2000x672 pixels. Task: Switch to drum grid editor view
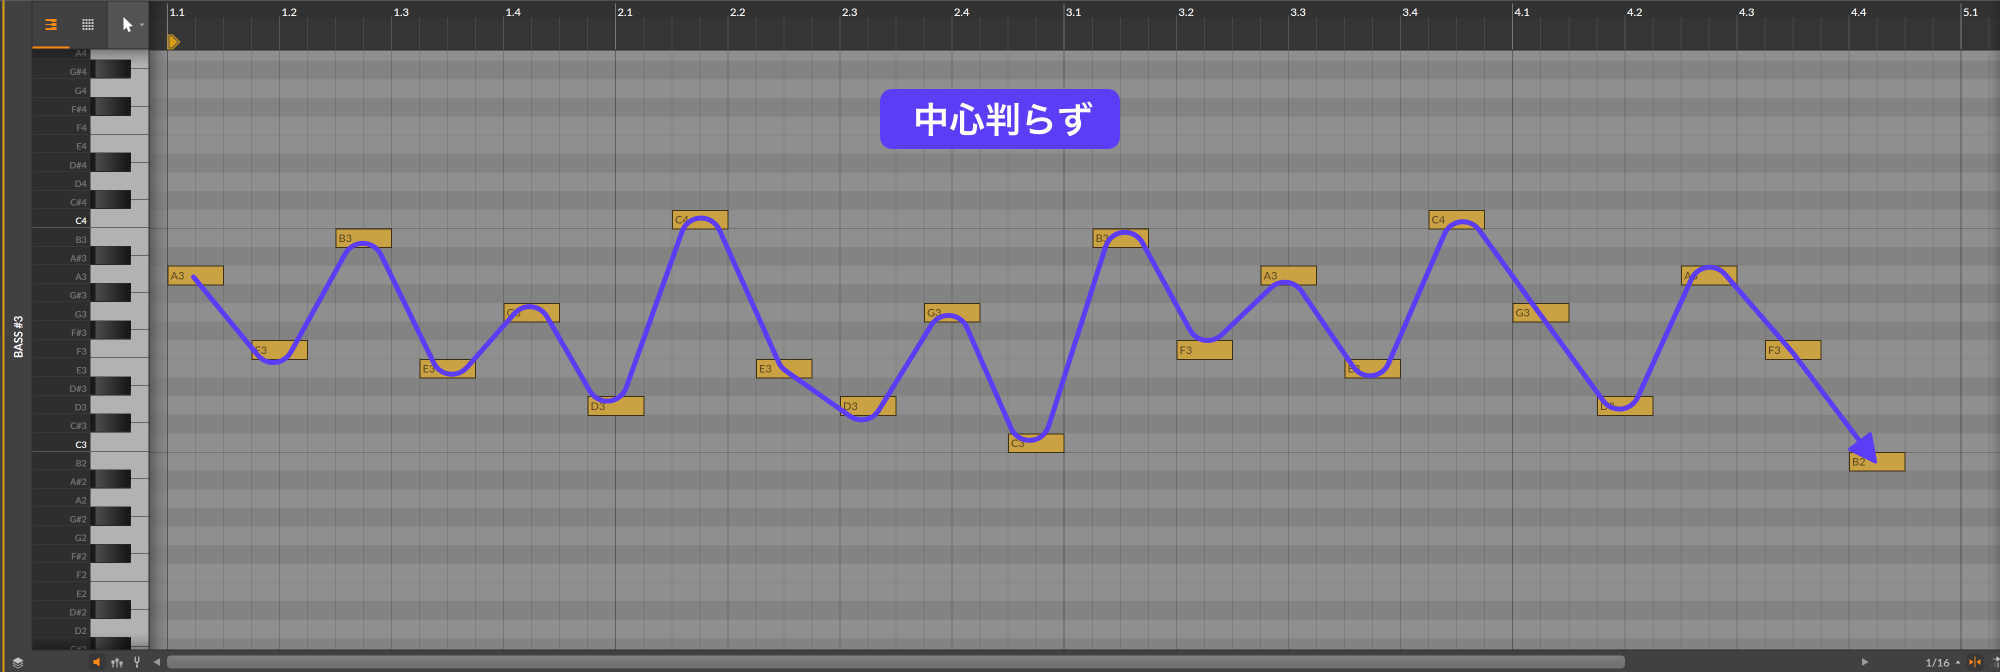[x=88, y=25]
